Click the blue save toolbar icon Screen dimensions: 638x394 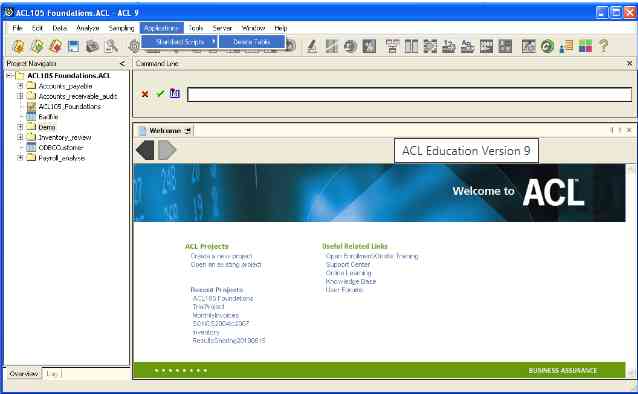coord(74,46)
